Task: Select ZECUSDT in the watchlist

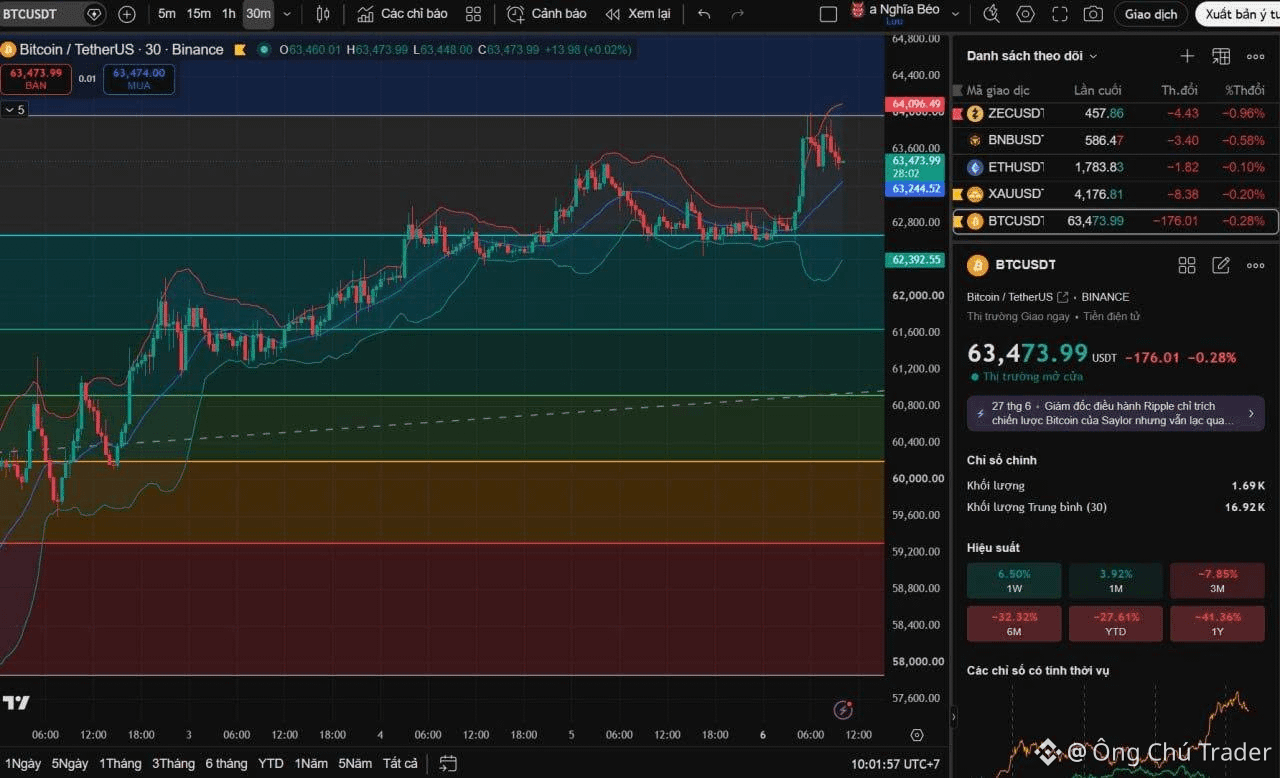Action: tap(1115, 114)
